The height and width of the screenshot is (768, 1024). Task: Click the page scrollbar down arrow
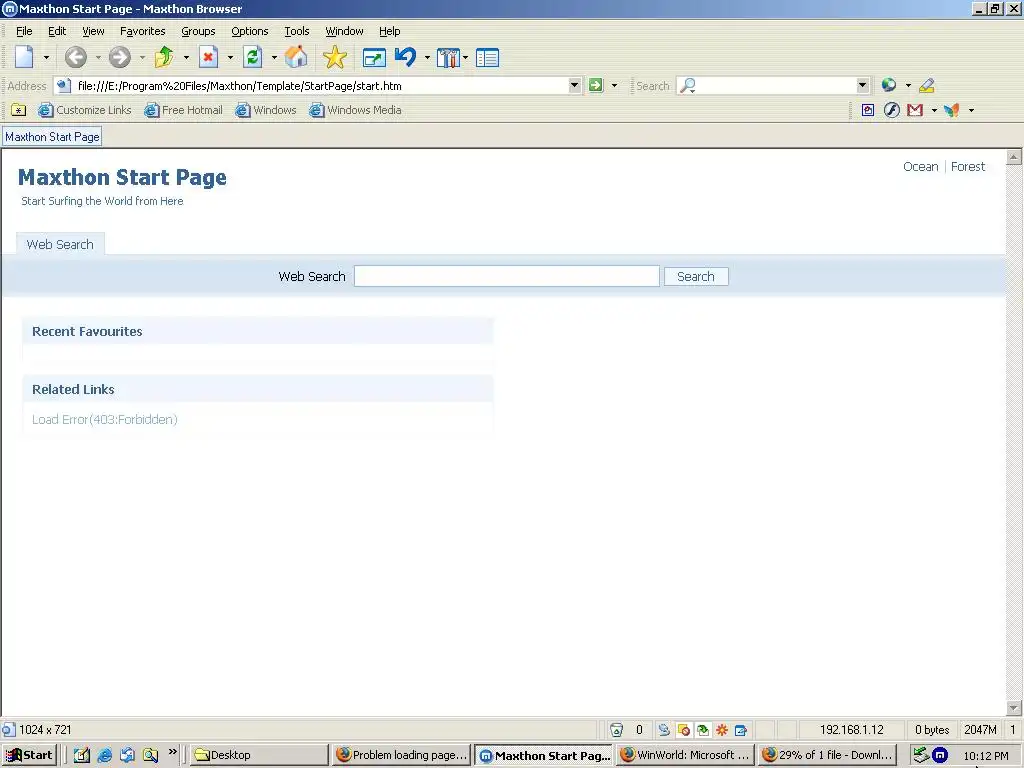coord(1014,708)
